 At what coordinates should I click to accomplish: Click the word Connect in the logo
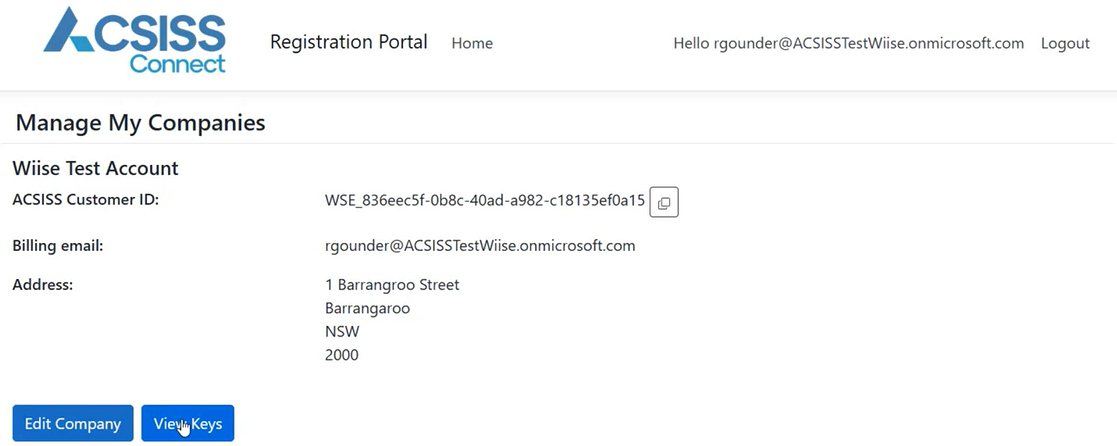[x=177, y=63]
